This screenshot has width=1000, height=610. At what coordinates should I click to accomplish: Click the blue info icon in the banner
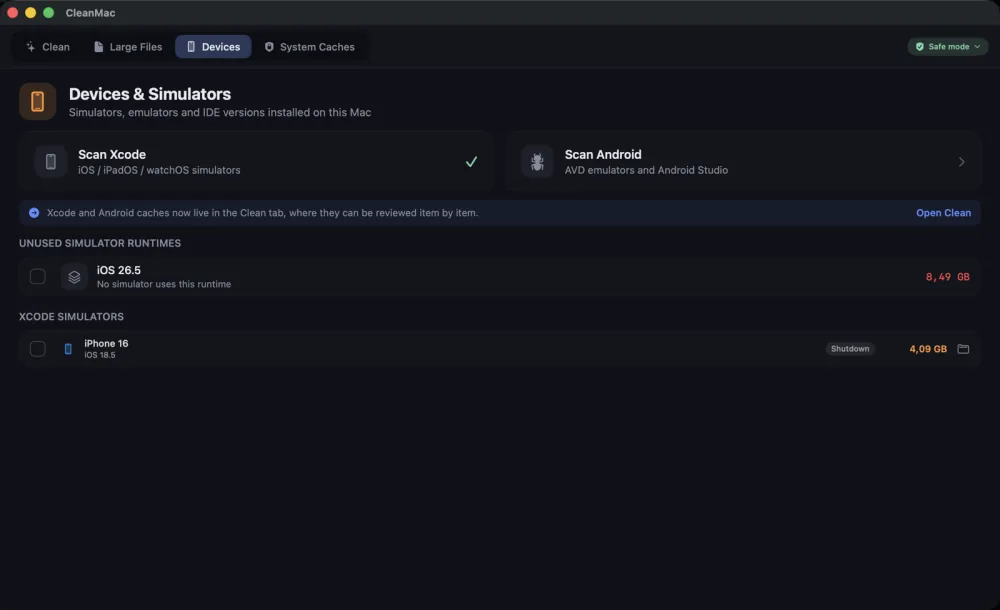click(x=34, y=213)
